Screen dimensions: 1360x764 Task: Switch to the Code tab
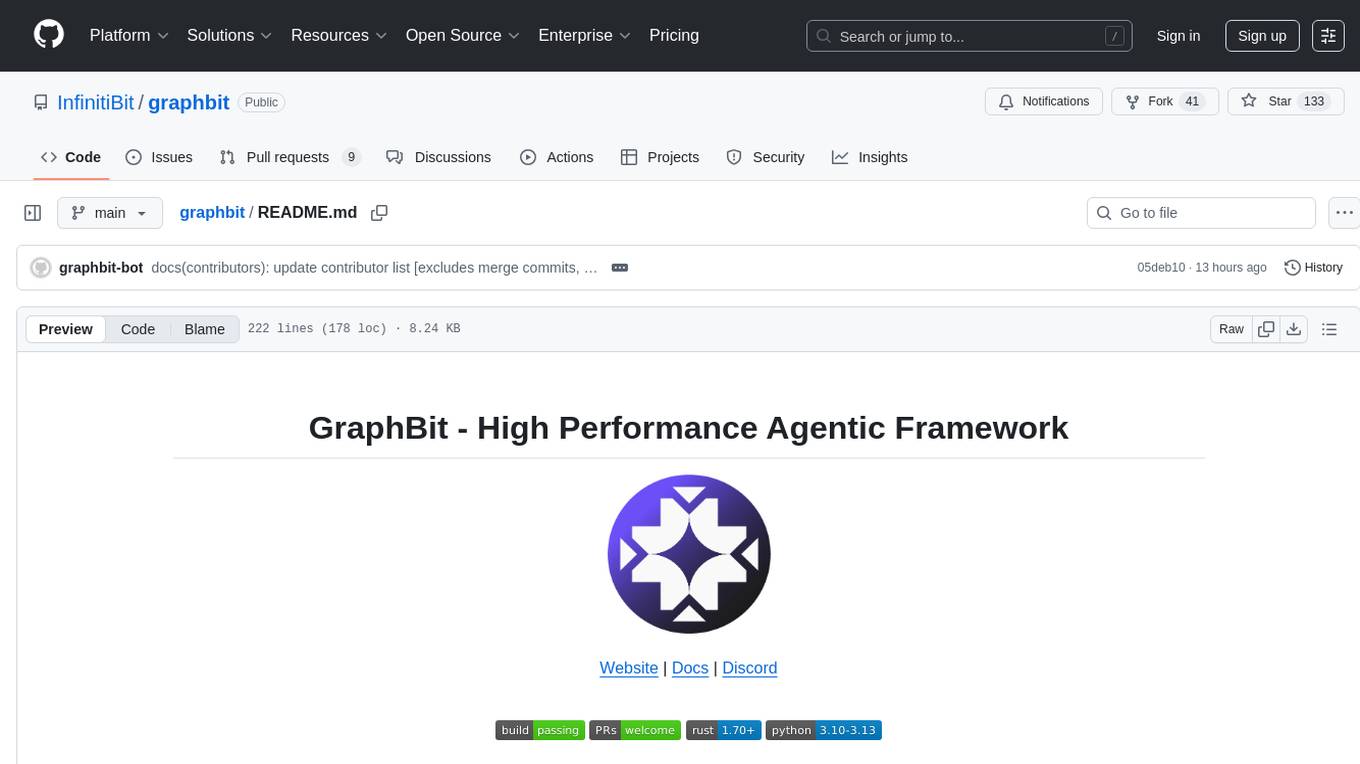point(71,157)
